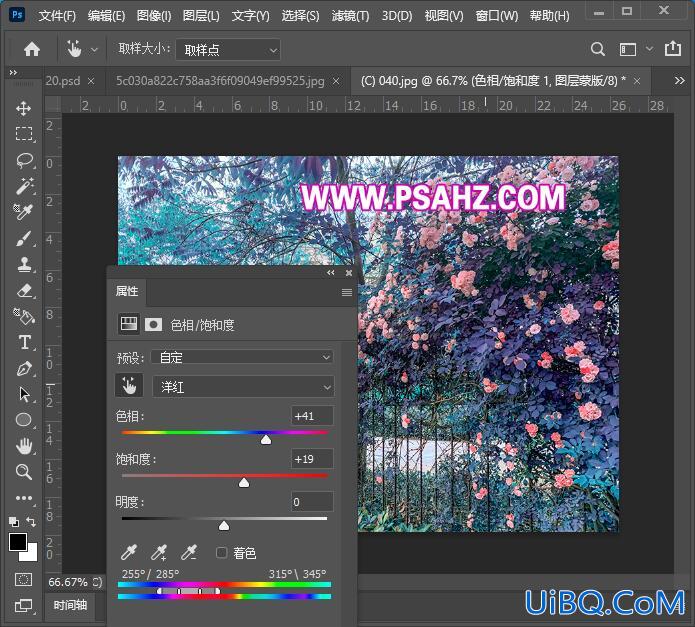
Task: Click the 饱和度 value field showing +19
Action: (x=312, y=459)
